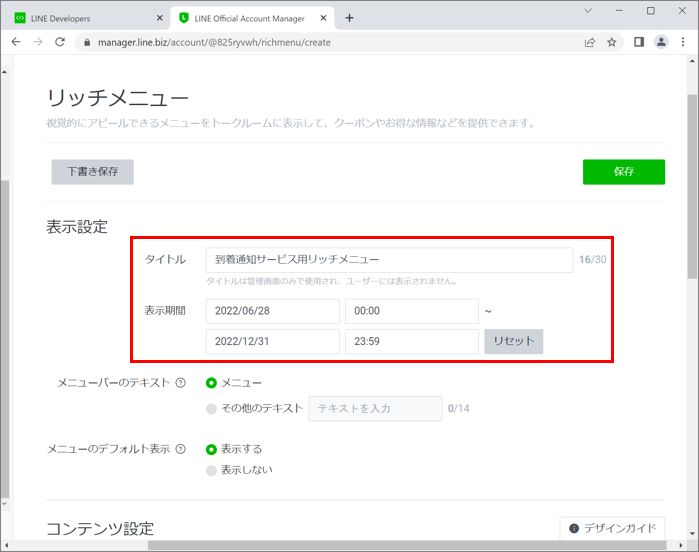
Task: Open the share page icon
Action: click(x=589, y=42)
